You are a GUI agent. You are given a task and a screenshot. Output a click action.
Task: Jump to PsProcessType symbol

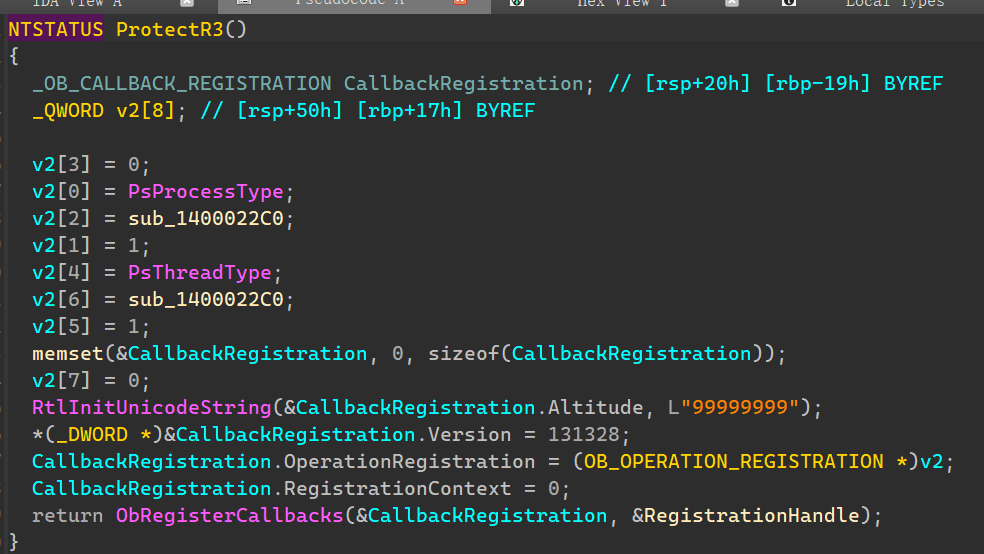click(205, 191)
